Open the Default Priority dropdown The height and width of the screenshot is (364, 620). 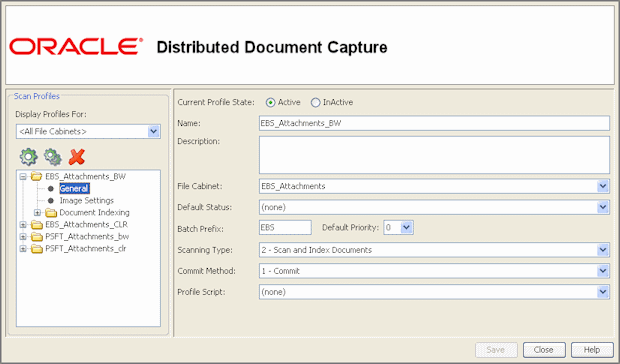[407, 228]
